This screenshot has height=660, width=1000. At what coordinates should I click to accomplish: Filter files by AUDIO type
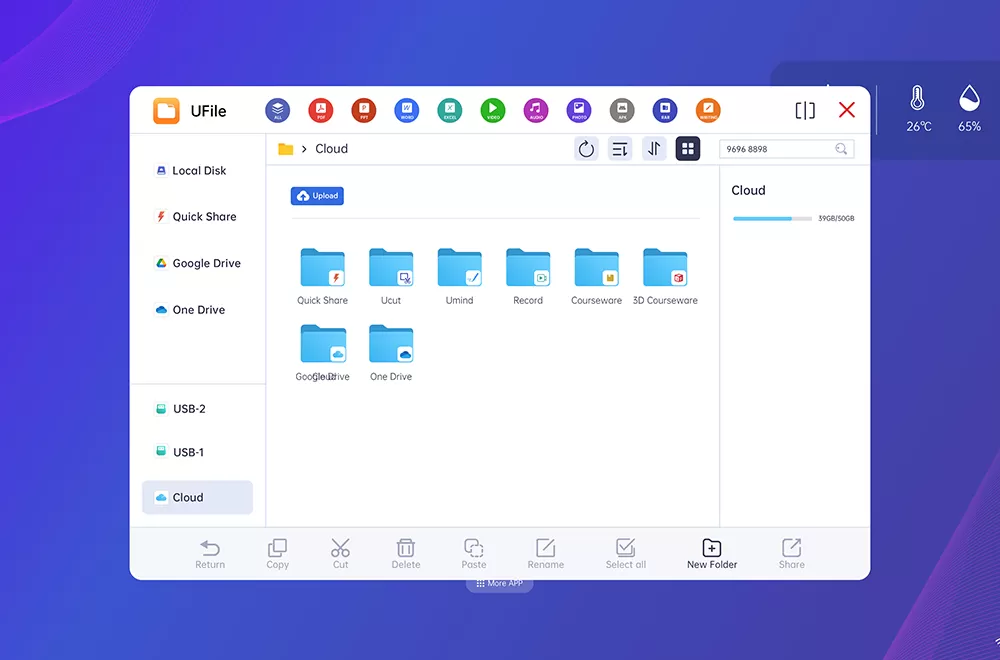point(536,110)
